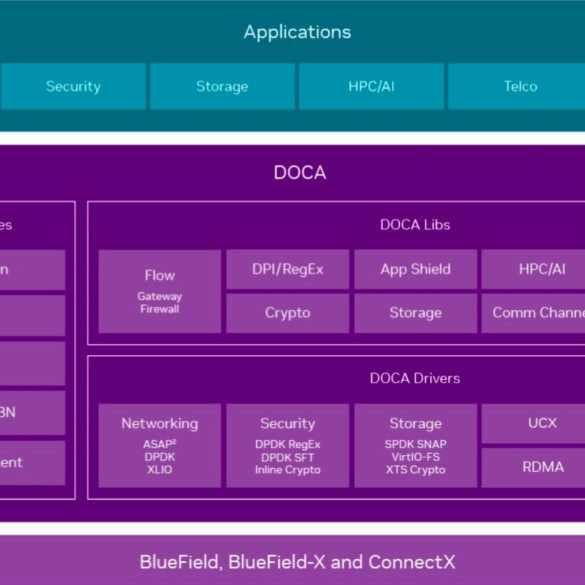Select the Storage box in DOCA Libs
Viewport: 585px width, 585px height.
point(416,313)
